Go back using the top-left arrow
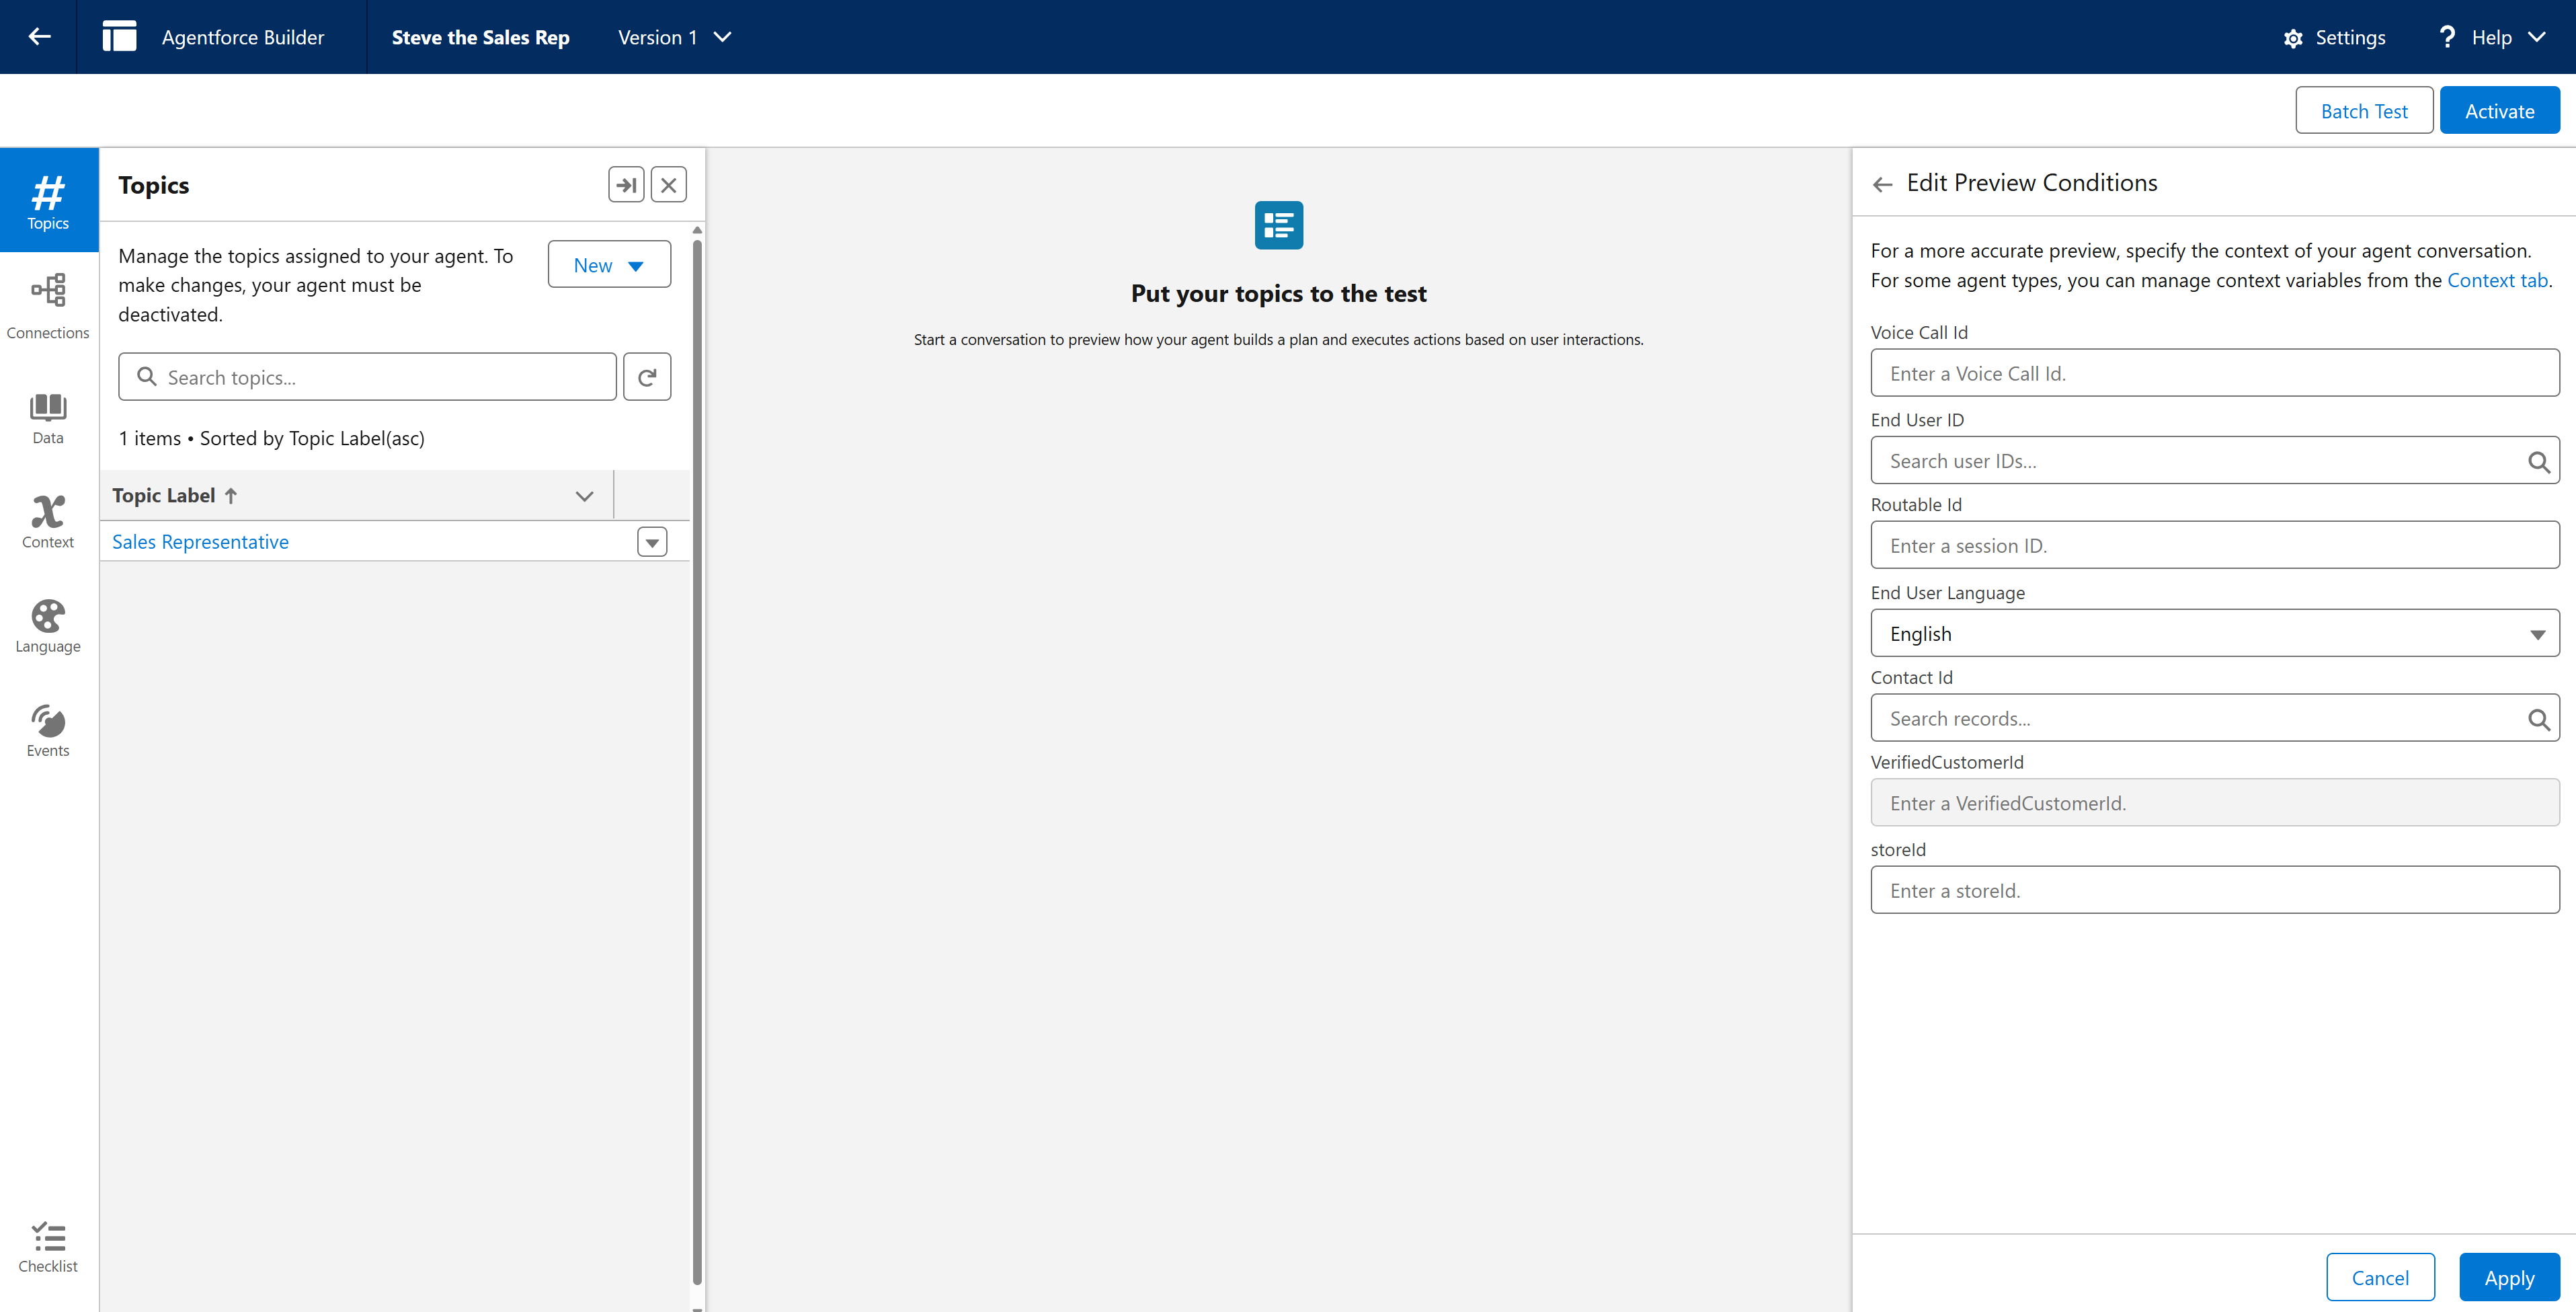Screen dimensions: 2576x1312 point(39,37)
